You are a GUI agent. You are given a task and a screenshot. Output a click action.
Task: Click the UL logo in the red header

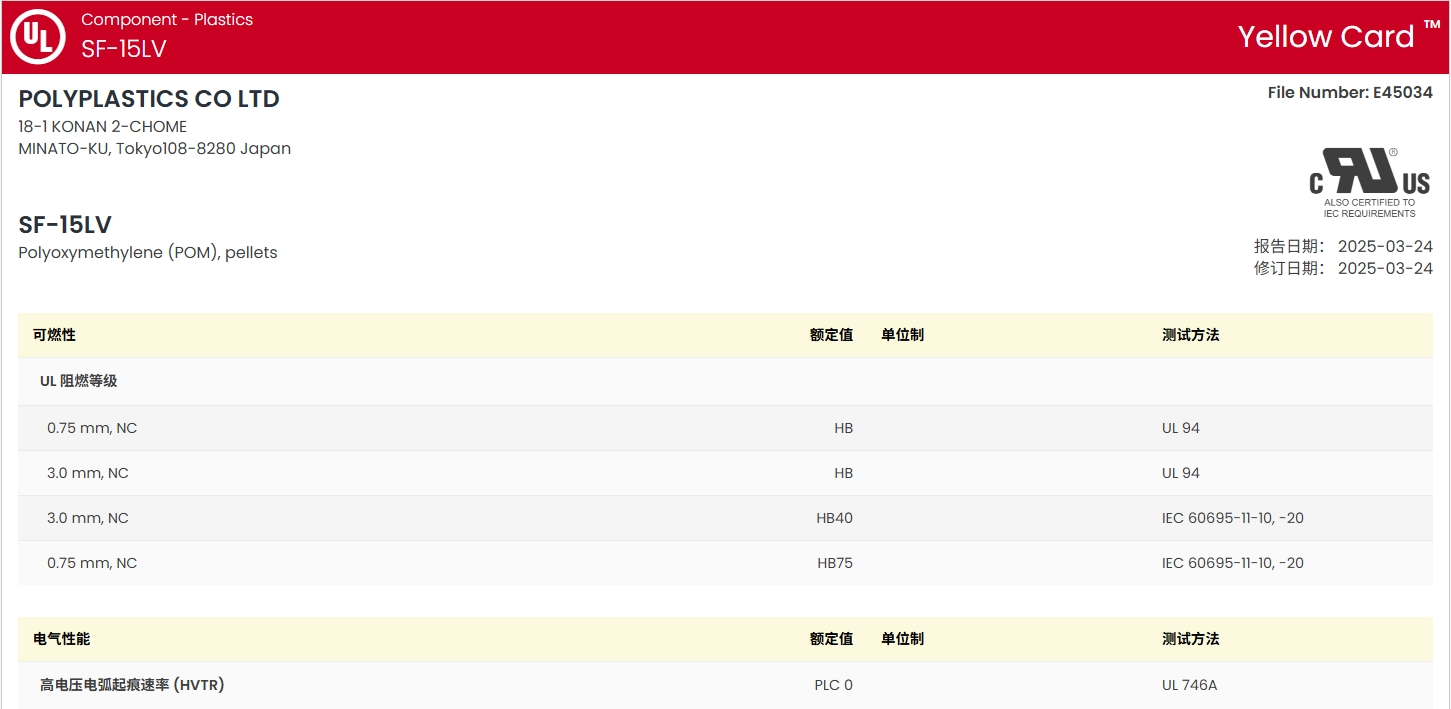(38, 37)
